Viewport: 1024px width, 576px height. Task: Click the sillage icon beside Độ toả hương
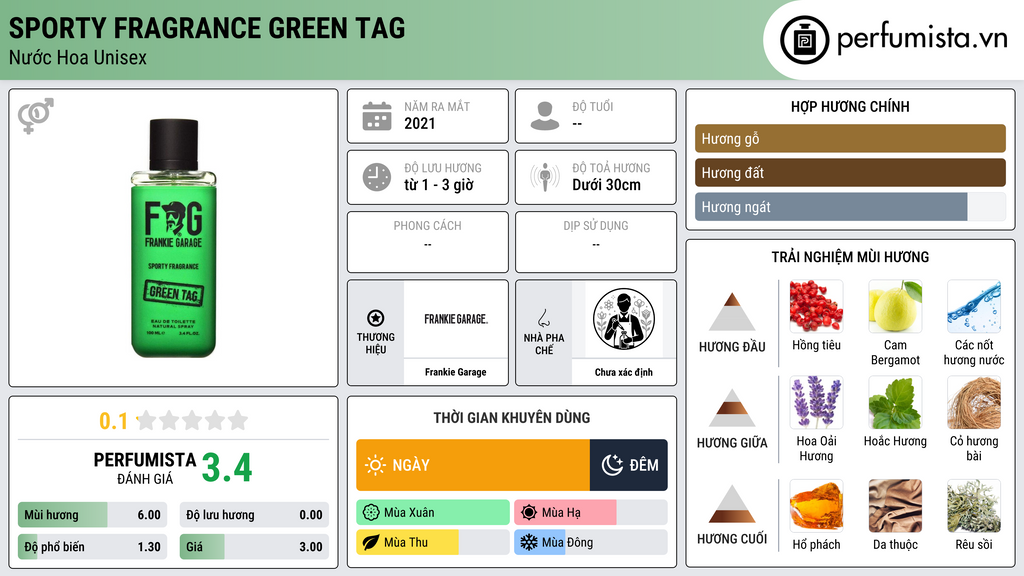[545, 177]
